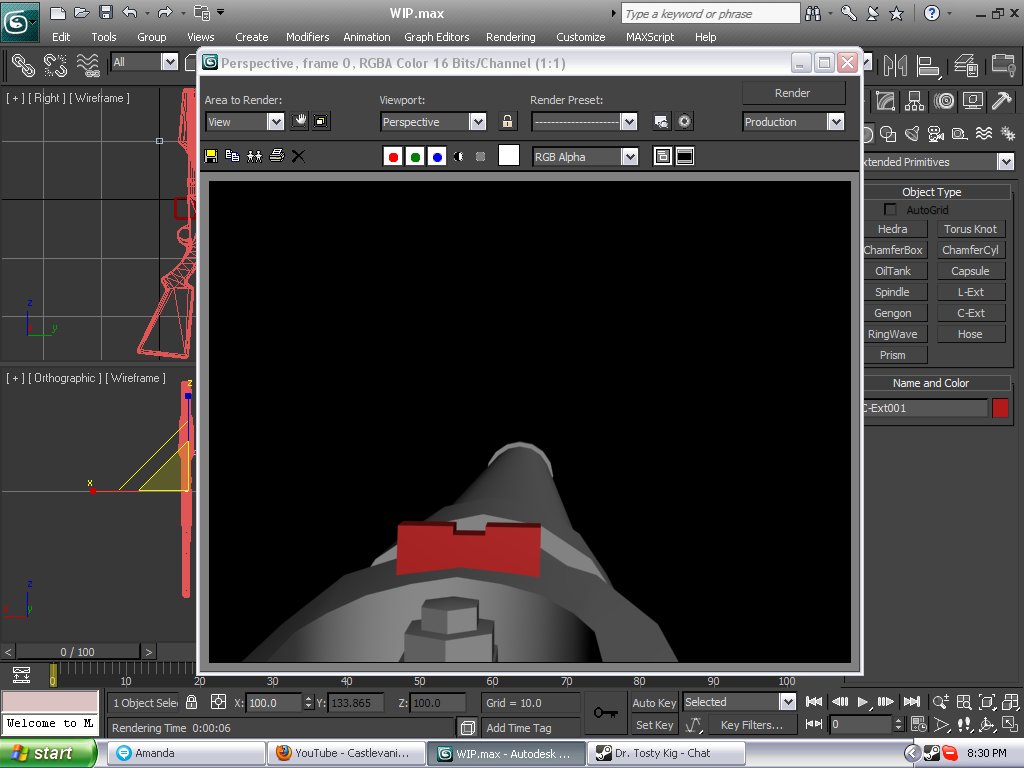Click the Edit Region hand icon

(x=299, y=122)
